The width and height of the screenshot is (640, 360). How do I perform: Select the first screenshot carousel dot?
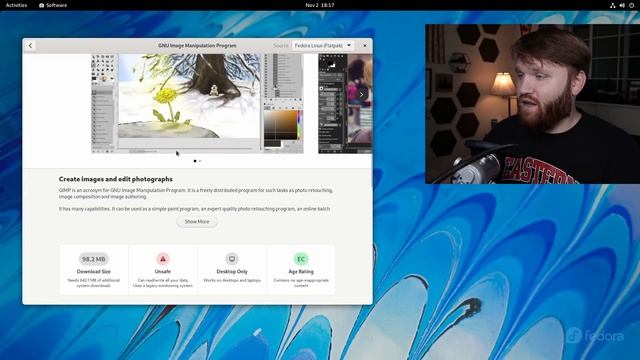[195, 161]
